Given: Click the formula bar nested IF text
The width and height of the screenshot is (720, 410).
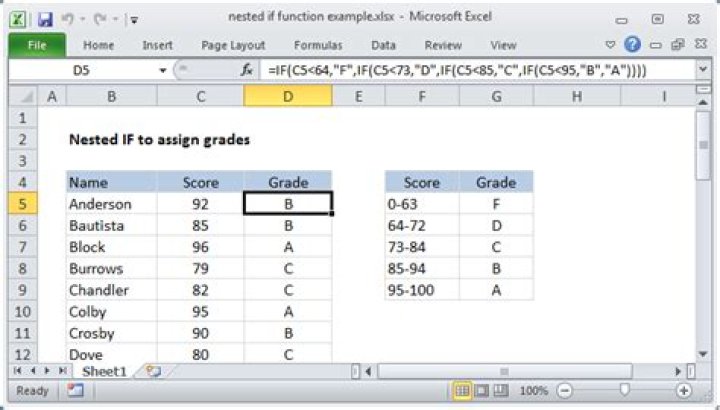Looking at the screenshot, I should click(457, 70).
